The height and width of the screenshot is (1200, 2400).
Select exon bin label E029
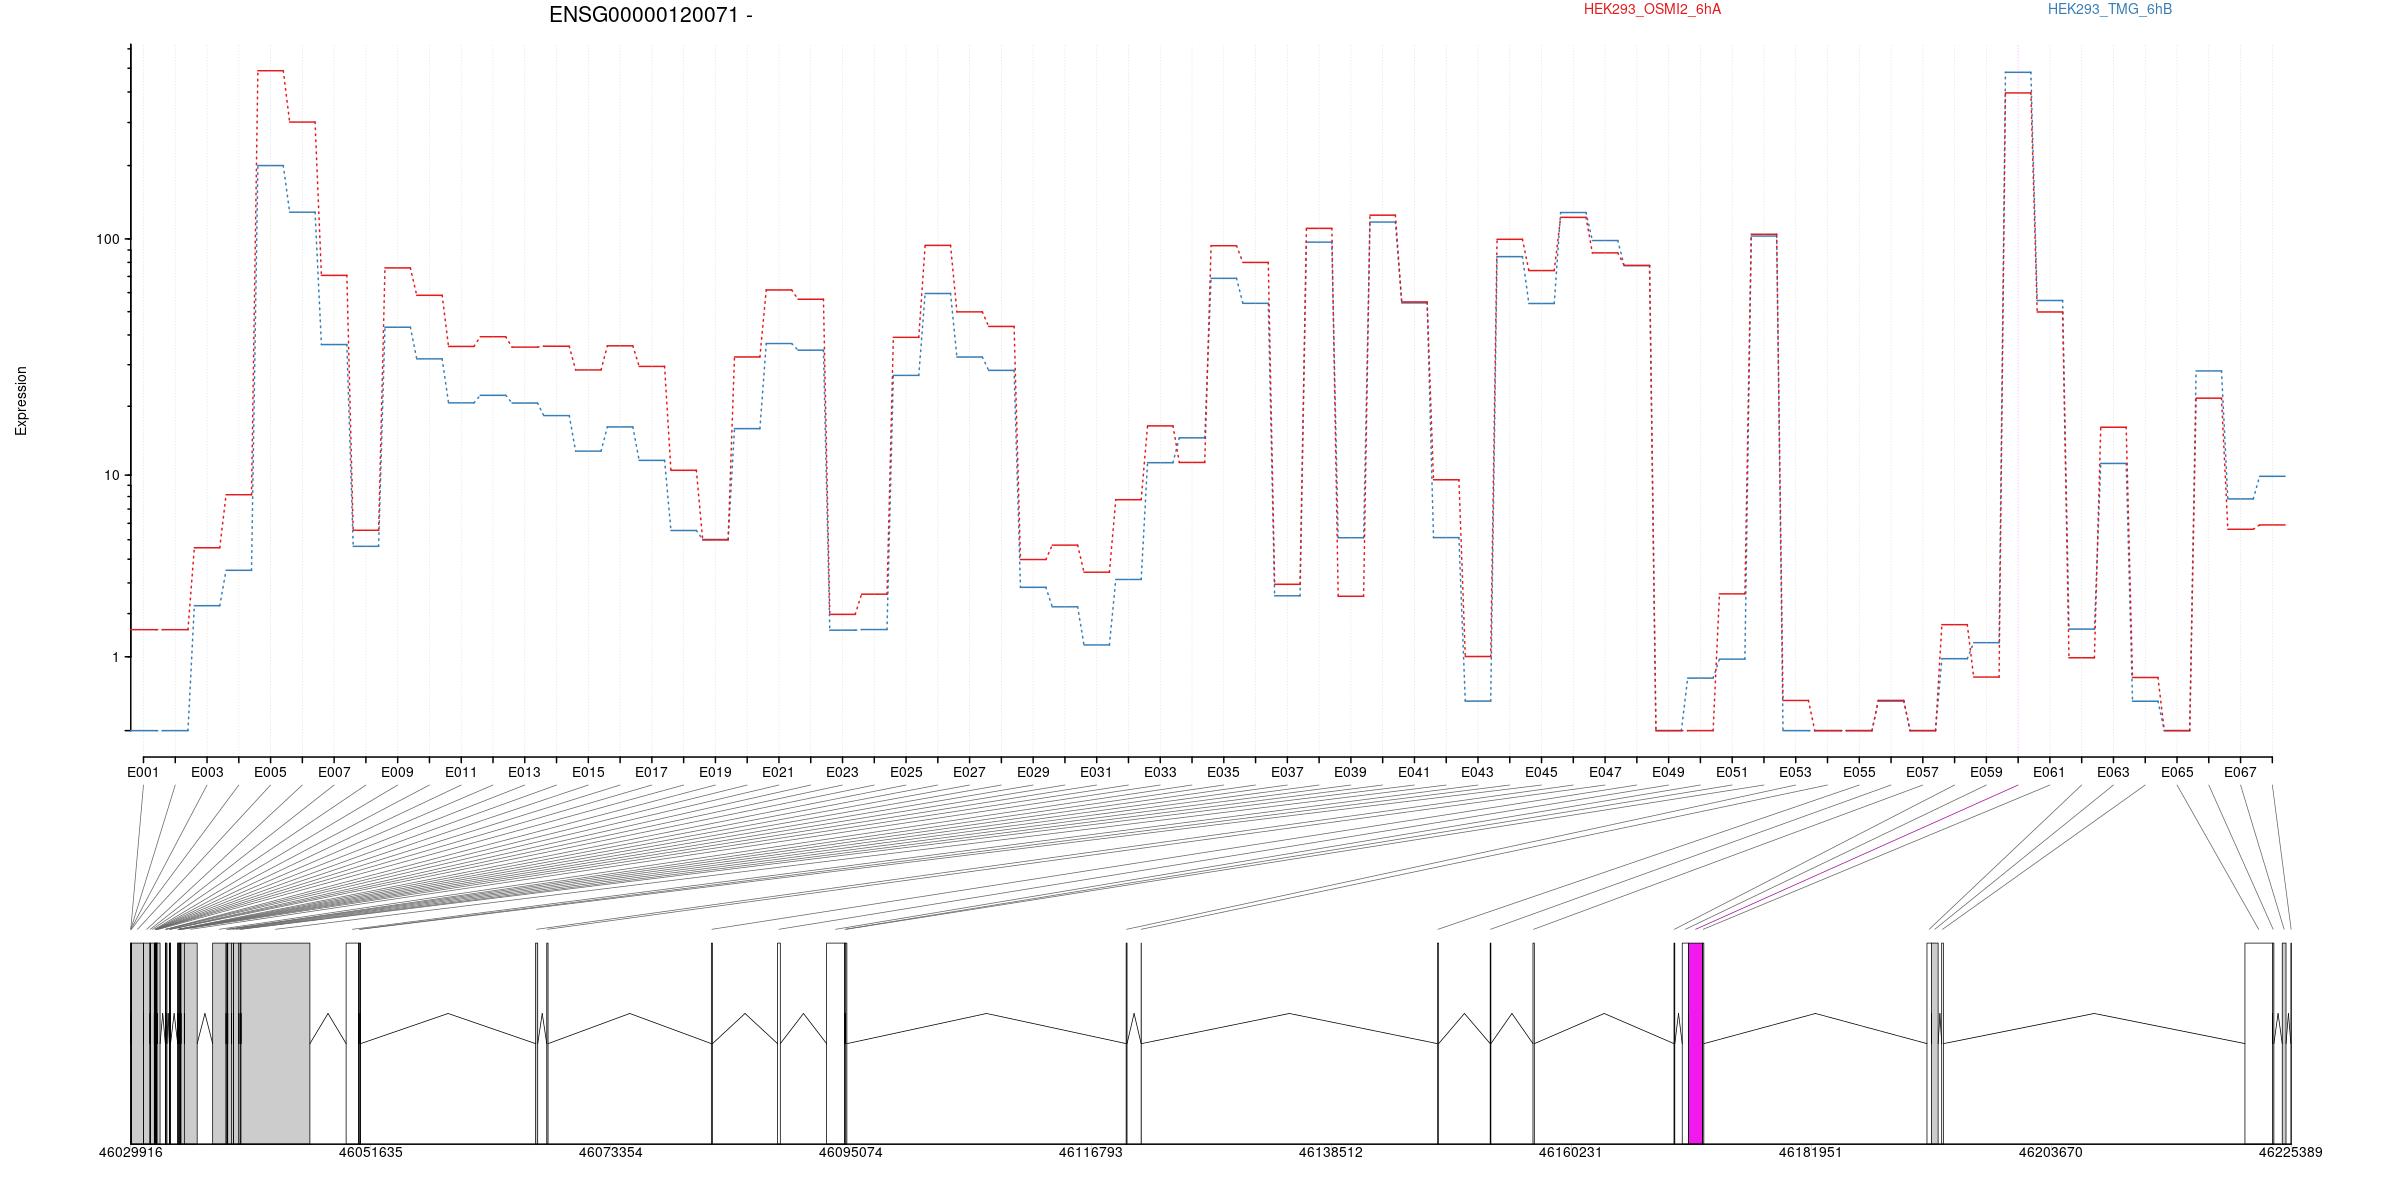pyautogui.click(x=1033, y=772)
